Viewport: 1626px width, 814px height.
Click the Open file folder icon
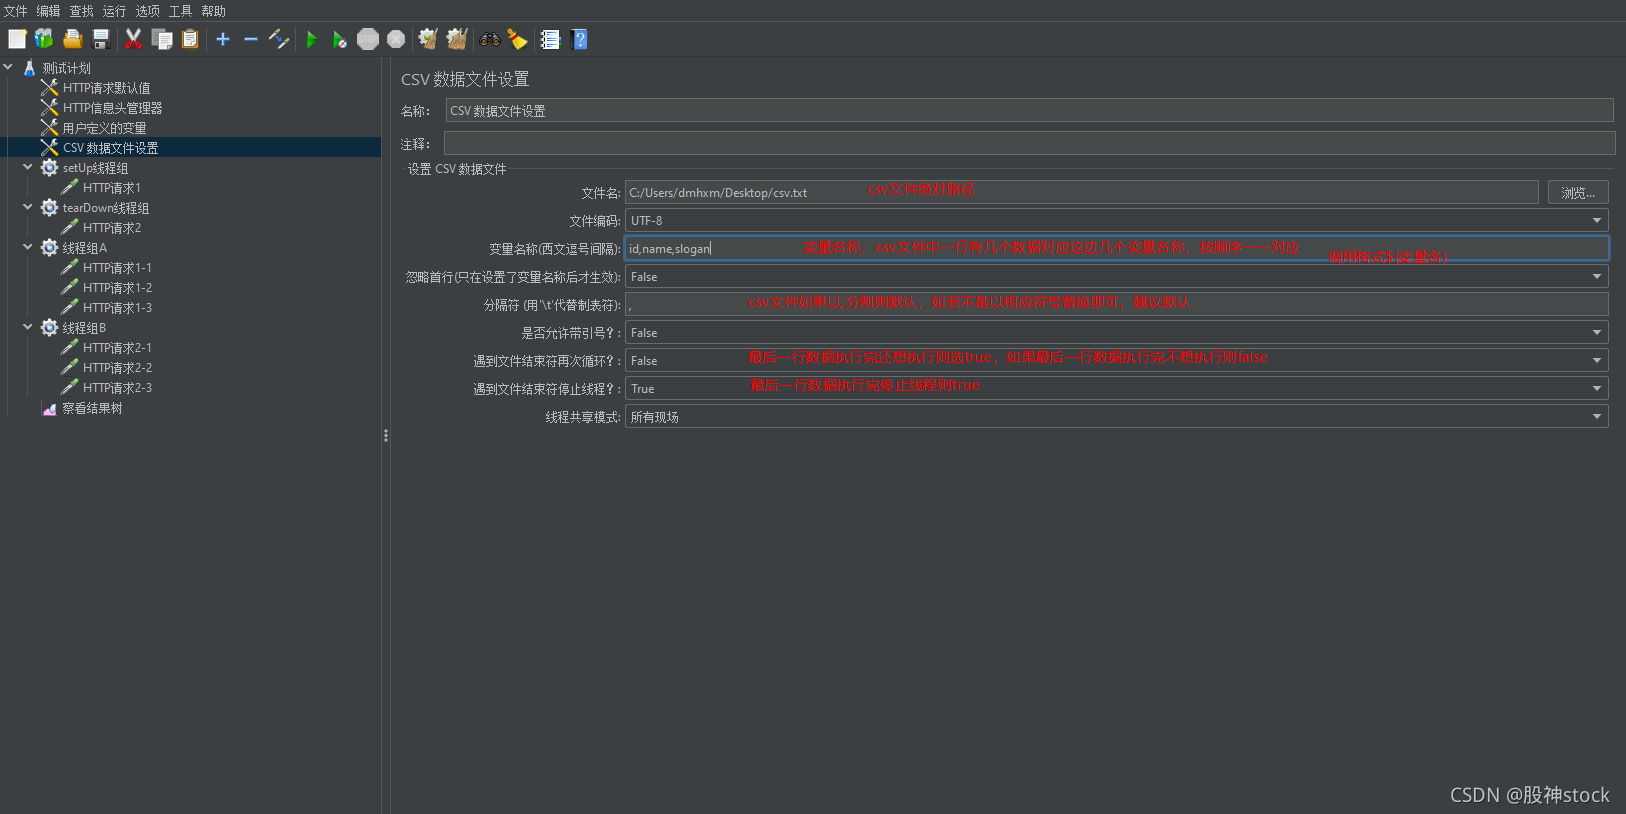pos(72,39)
